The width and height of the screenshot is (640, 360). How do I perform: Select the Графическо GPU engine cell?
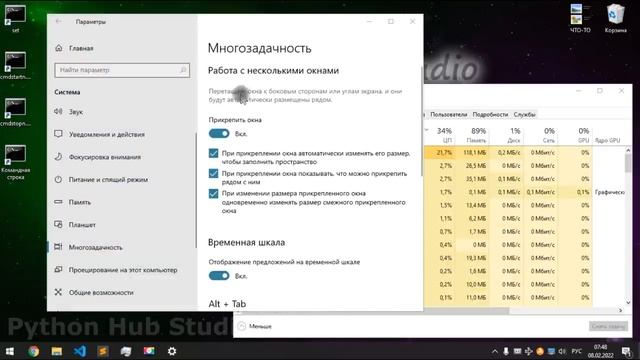pyautogui.click(x=610, y=192)
